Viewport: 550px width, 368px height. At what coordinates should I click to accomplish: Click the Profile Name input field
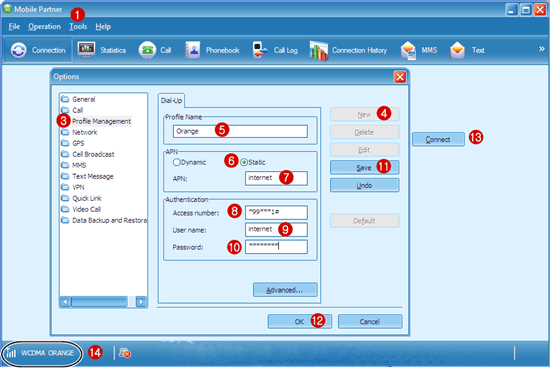[x=240, y=131]
